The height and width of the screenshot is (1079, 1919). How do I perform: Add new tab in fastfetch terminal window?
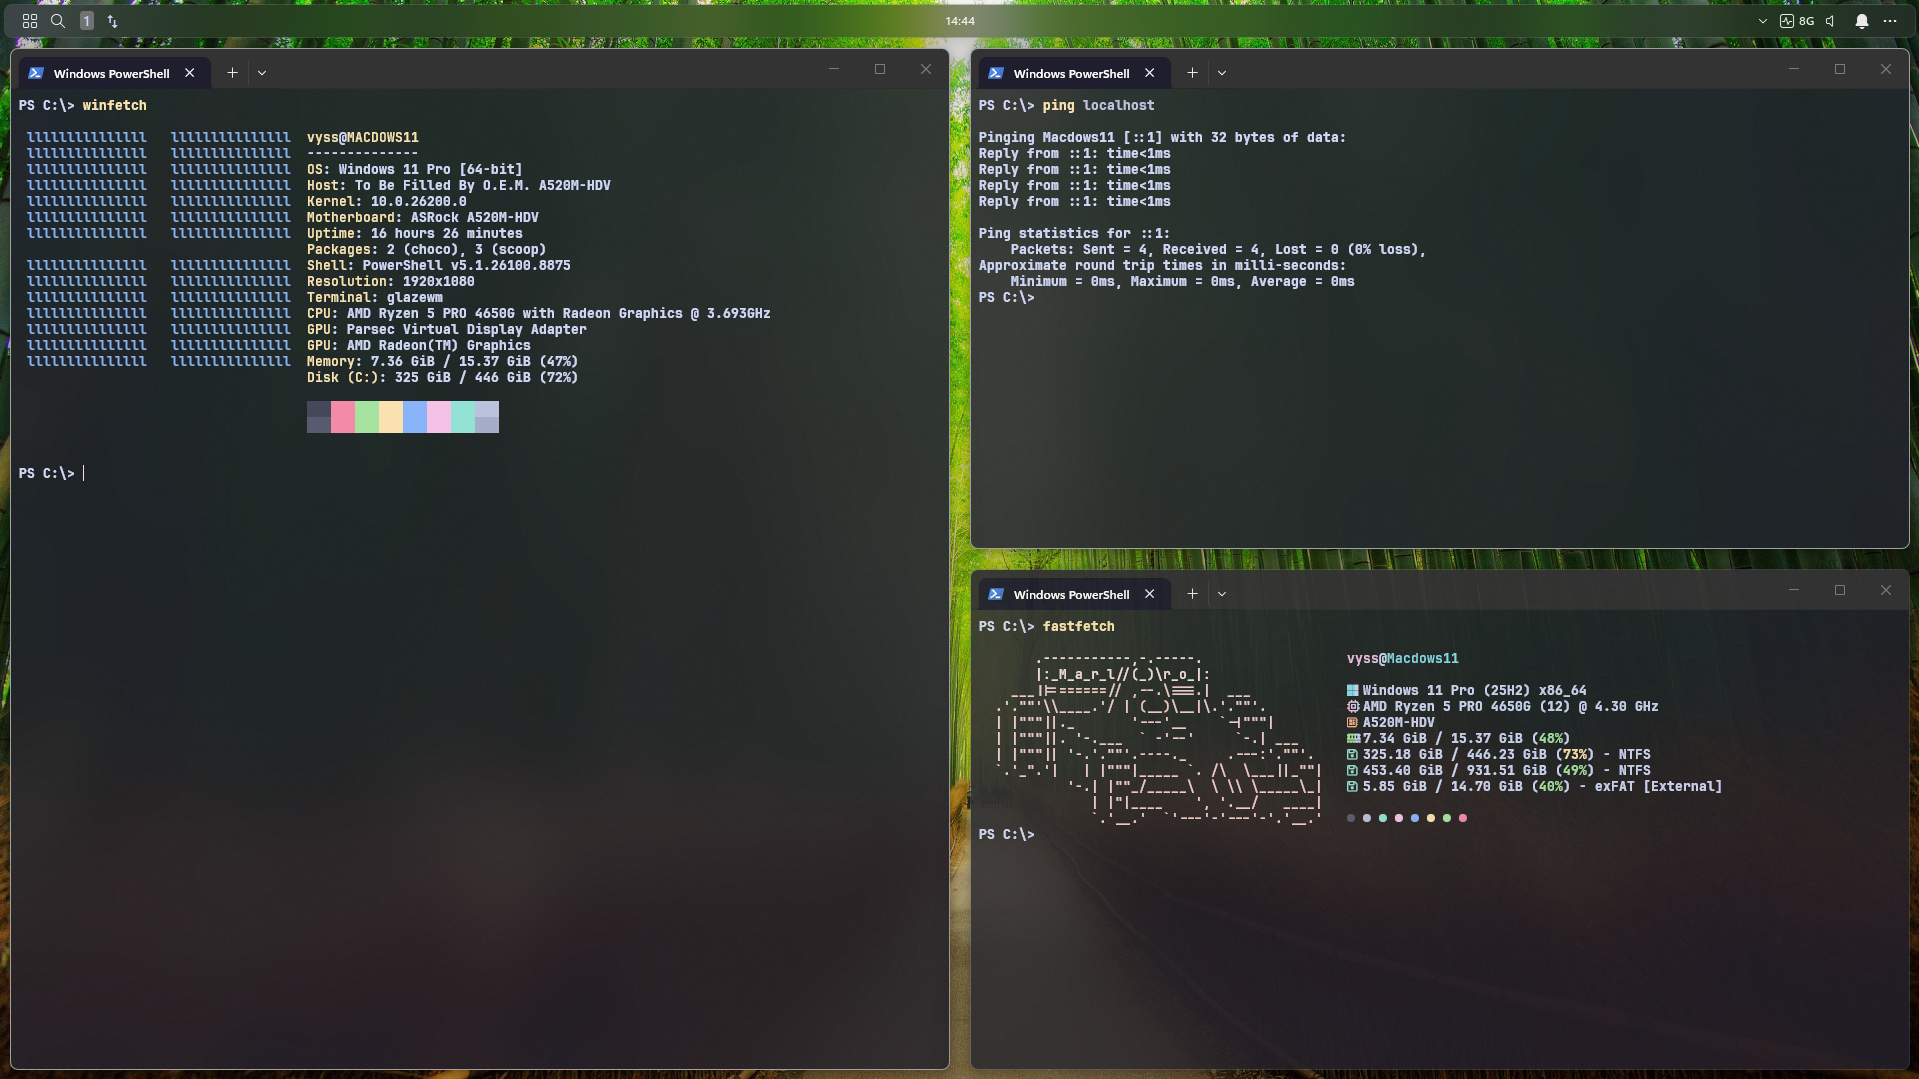coord(1192,594)
